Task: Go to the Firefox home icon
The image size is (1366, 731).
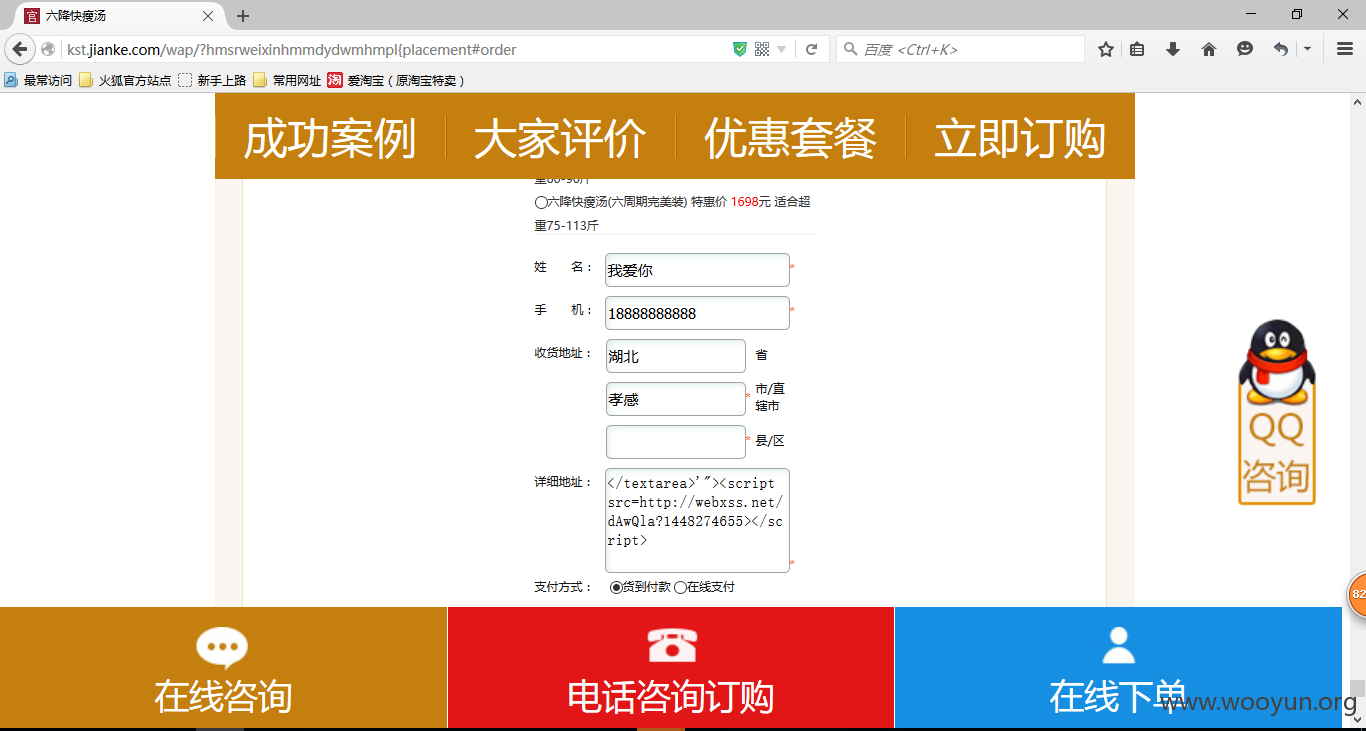Action: 1209,49
